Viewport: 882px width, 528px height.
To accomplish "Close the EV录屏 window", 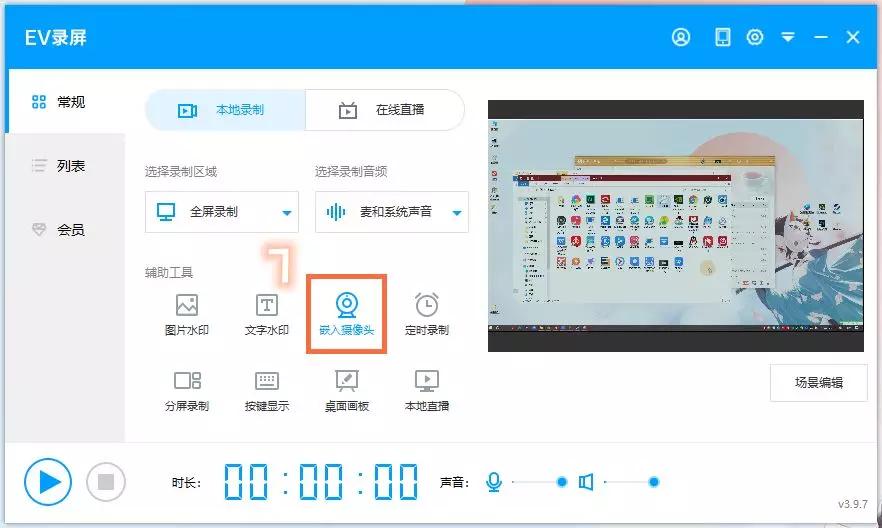I will coord(853,37).
